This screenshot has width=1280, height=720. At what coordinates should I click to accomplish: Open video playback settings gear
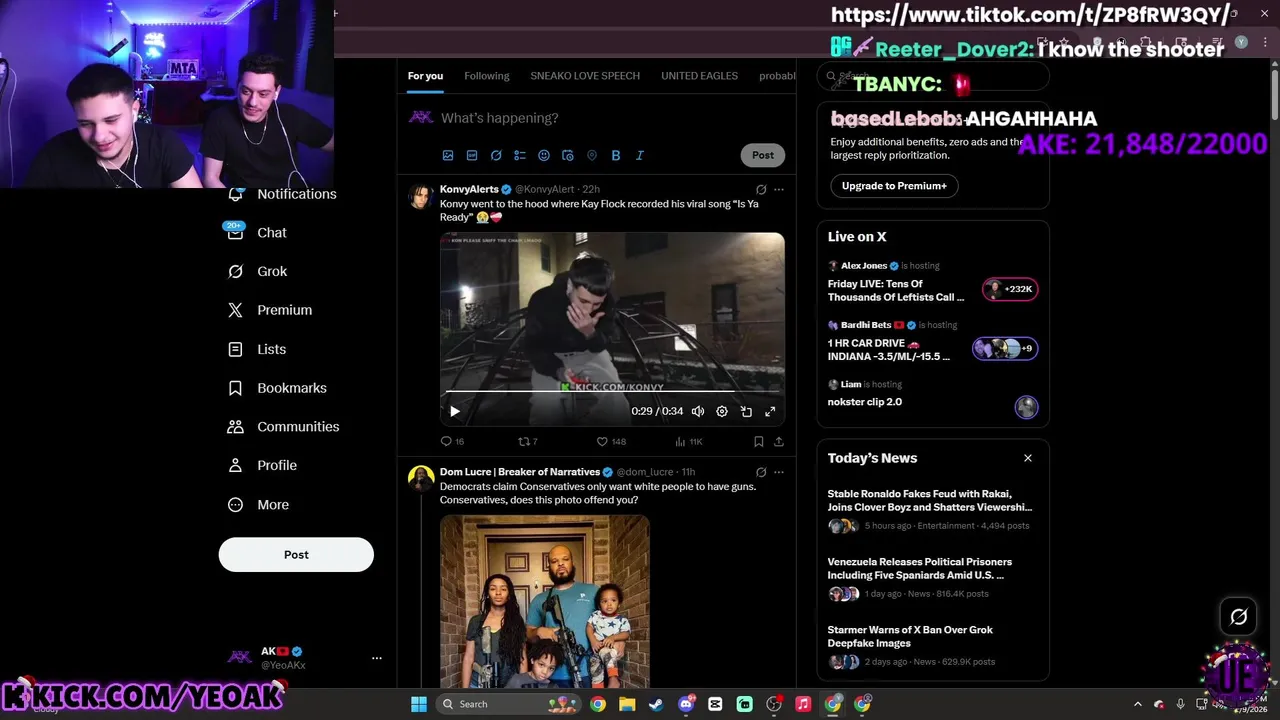coord(722,411)
